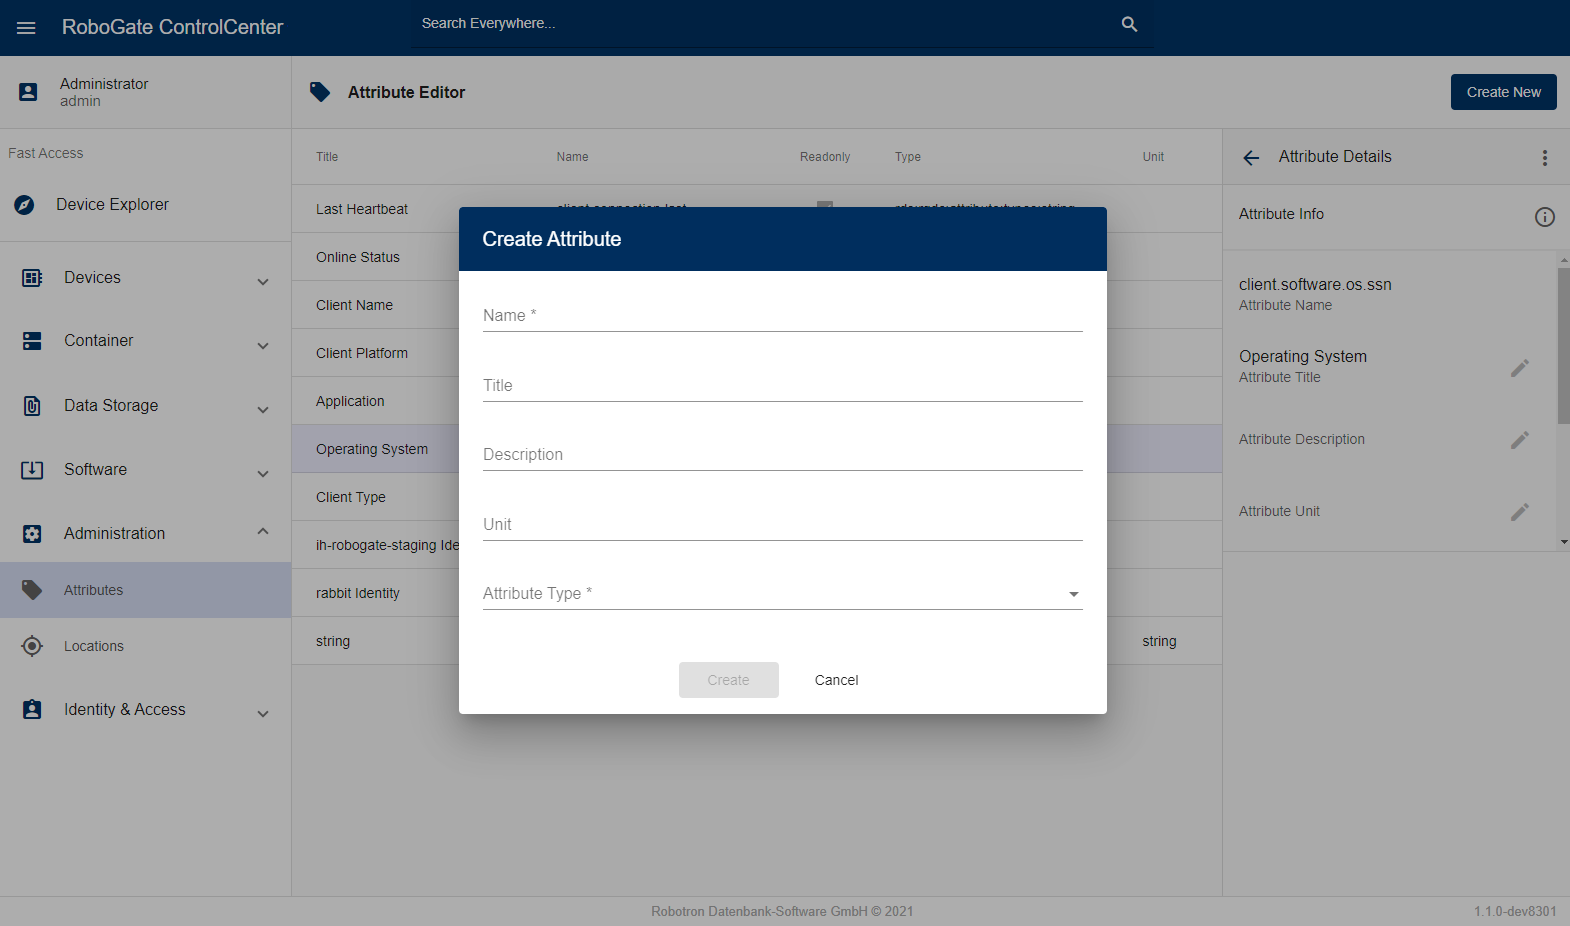Expand the Devices menu chevron
This screenshot has height=926, width=1570.
pyautogui.click(x=263, y=282)
